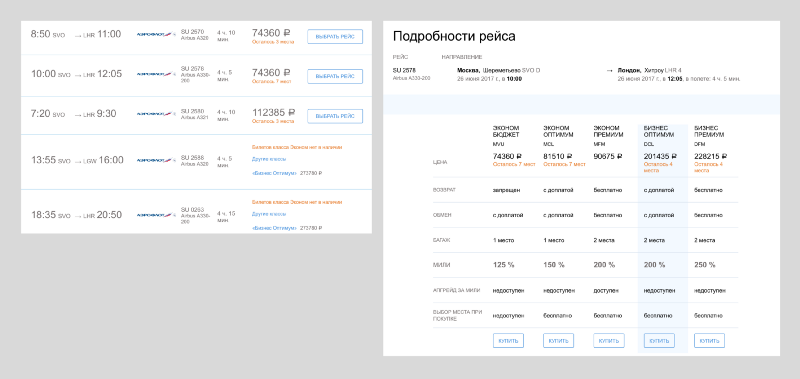800x379 pixels.
Task: Click the Aeroflot logo on the 7:20 flight
Action: (x=156, y=114)
